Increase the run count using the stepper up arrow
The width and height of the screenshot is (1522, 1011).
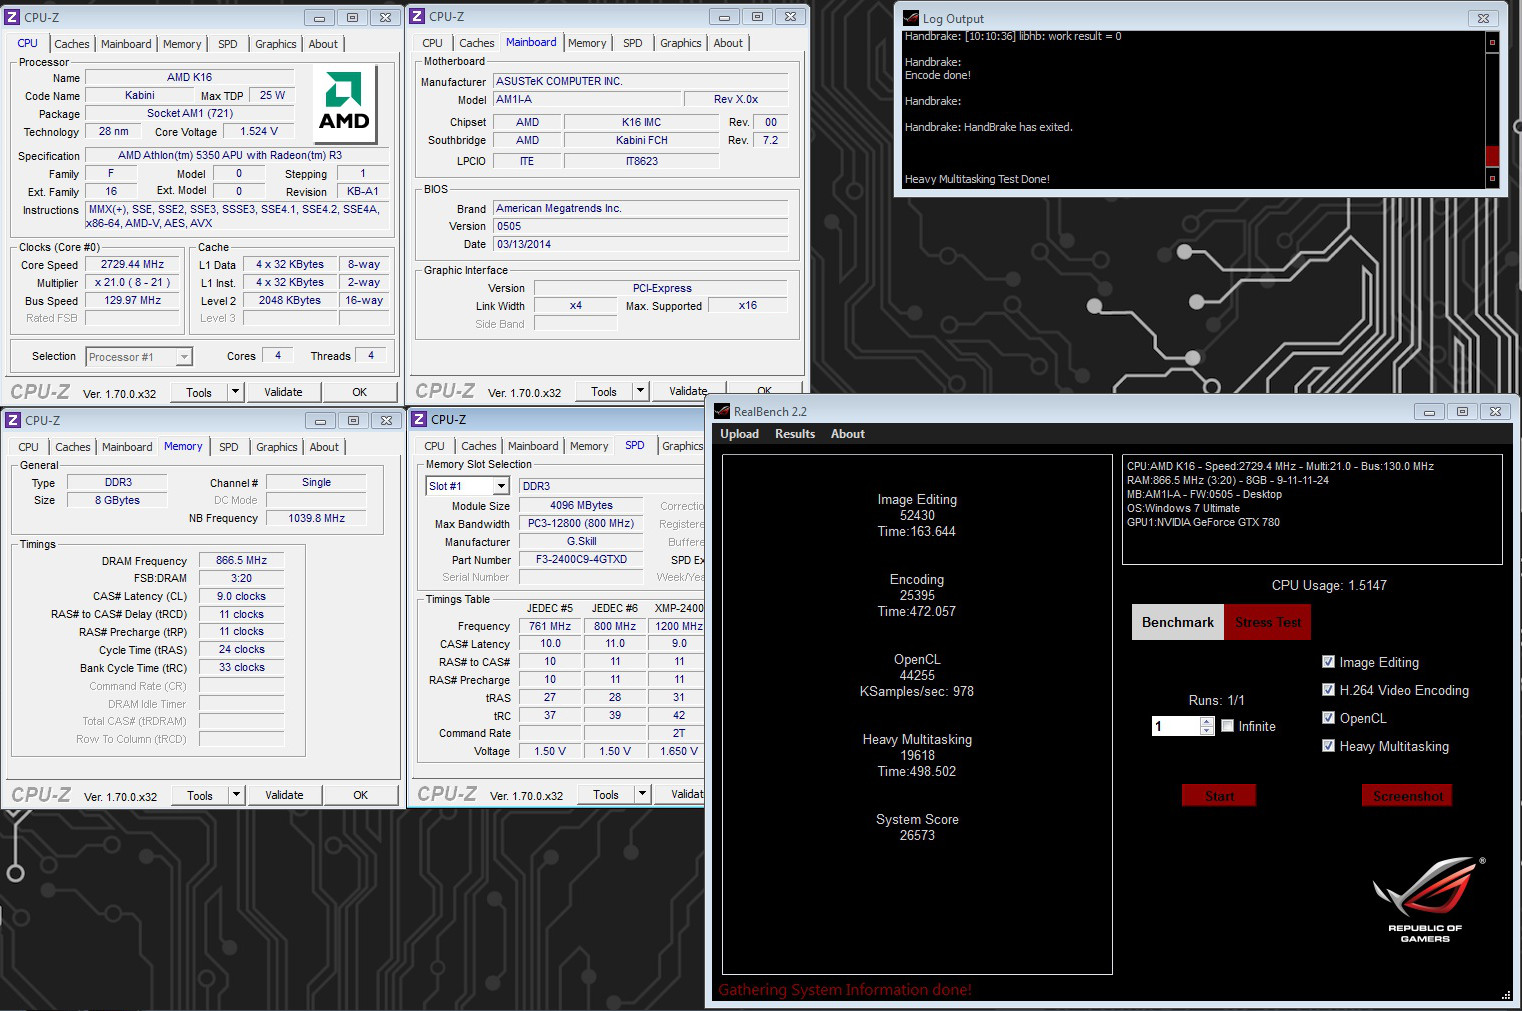tap(1207, 721)
